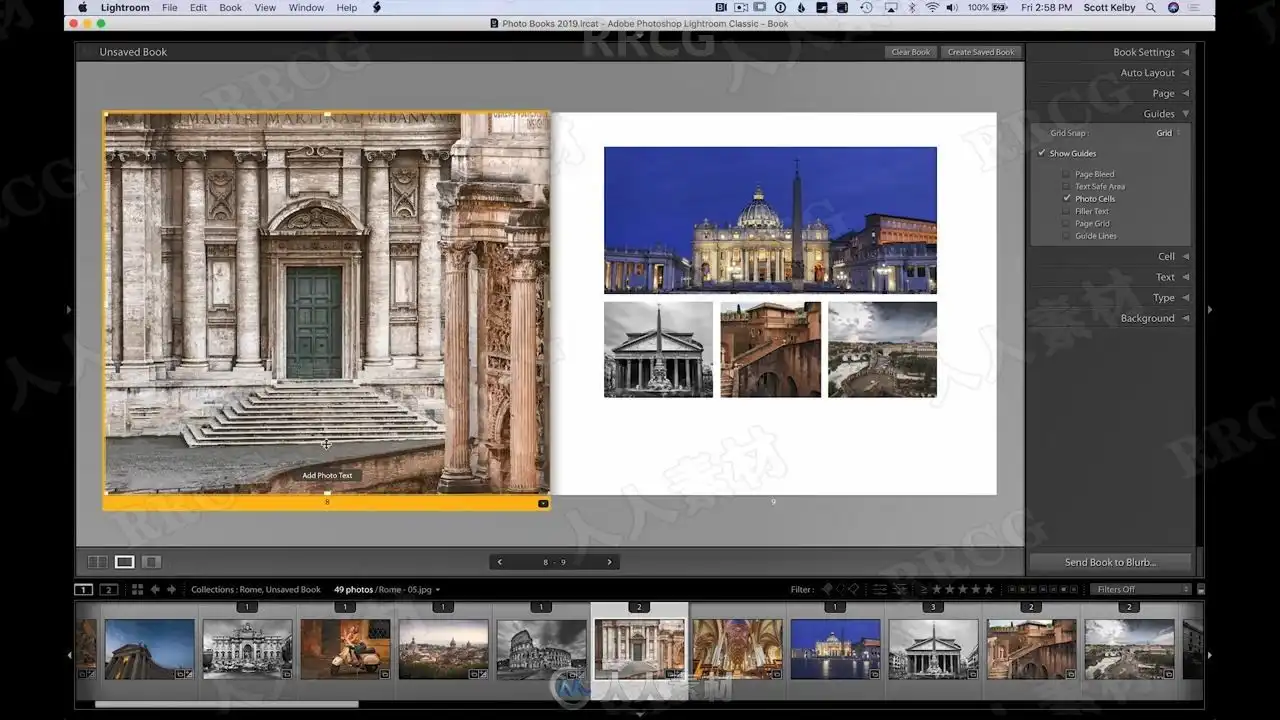
Task: Switch to Spread View
Action: coord(125,562)
